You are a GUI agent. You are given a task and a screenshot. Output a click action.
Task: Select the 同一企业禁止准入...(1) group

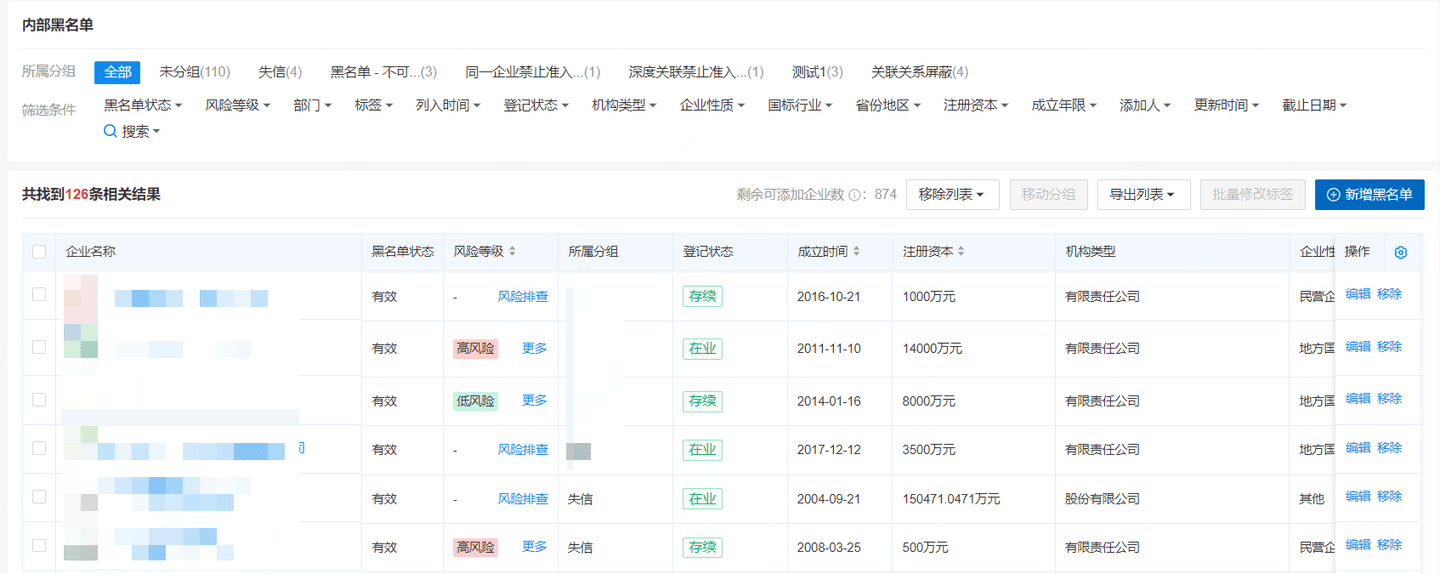[x=533, y=72]
